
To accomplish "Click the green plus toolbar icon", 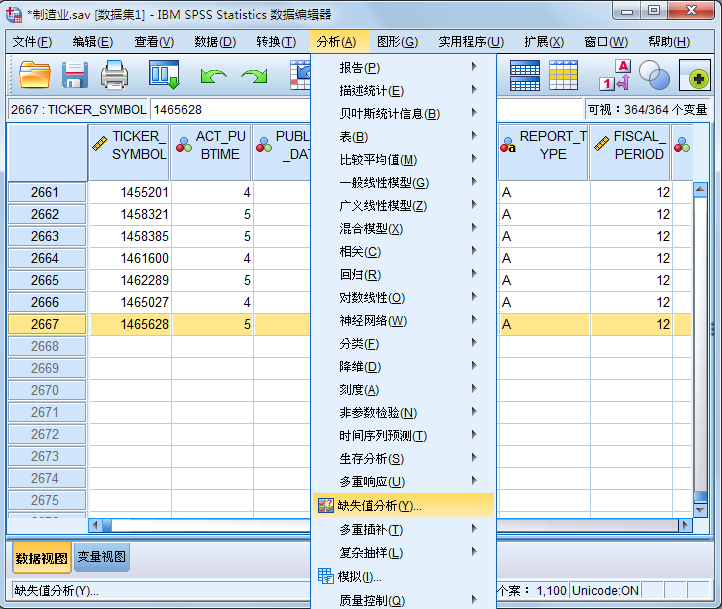I will click(695, 75).
